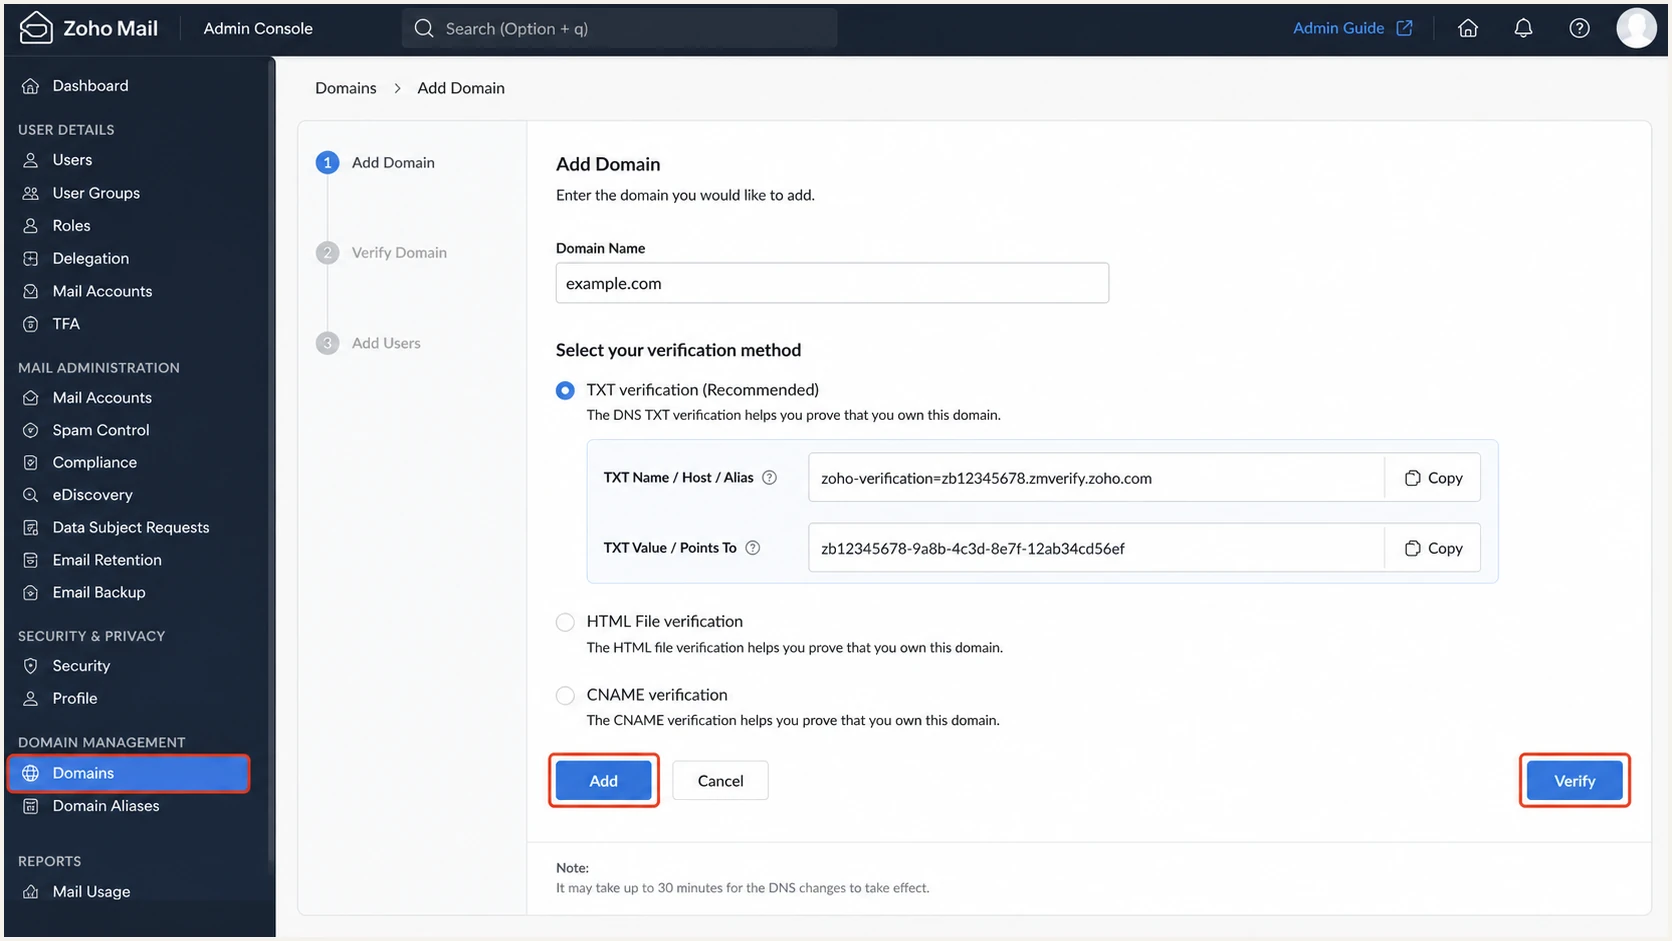Image resolution: width=1672 pixels, height=941 pixels.
Task: Click the search box in top bar
Action: pyautogui.click(x=620, y=28)
